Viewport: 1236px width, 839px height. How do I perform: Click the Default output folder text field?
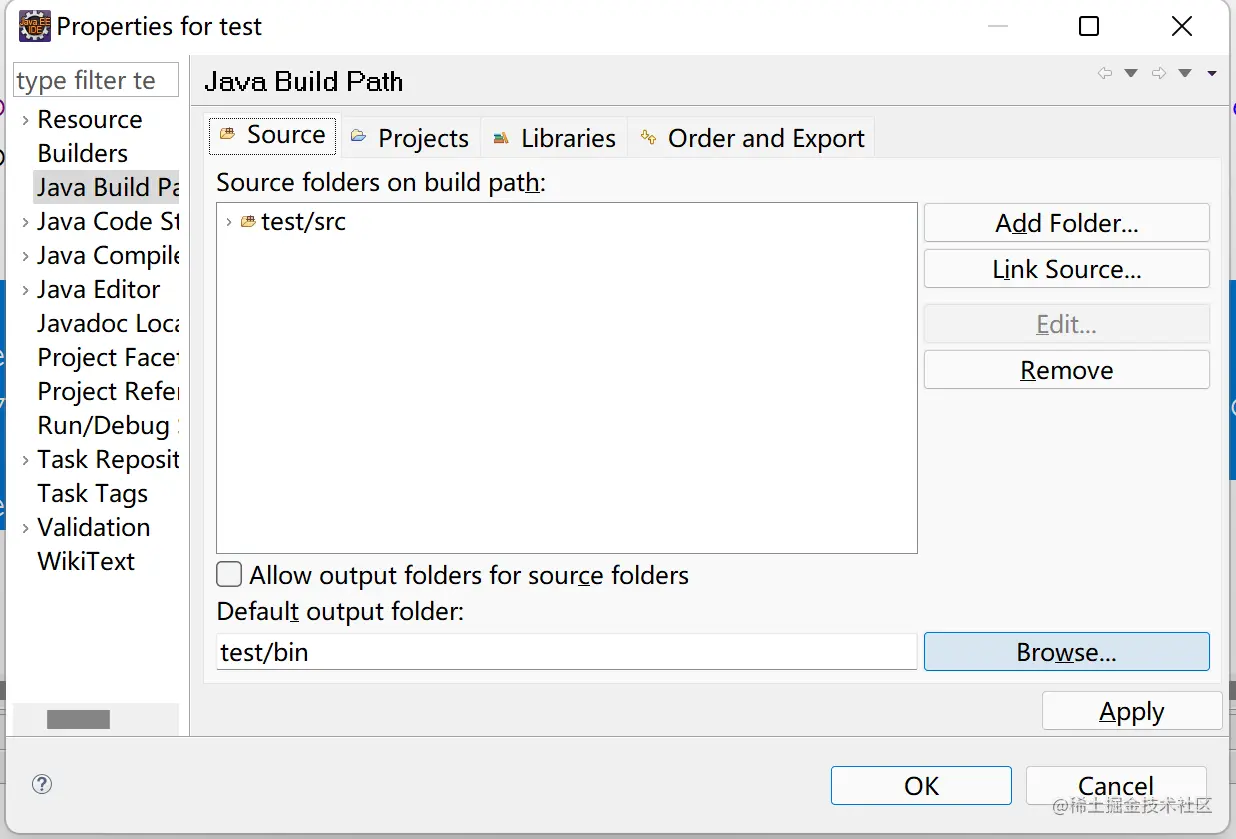point(567,652)
